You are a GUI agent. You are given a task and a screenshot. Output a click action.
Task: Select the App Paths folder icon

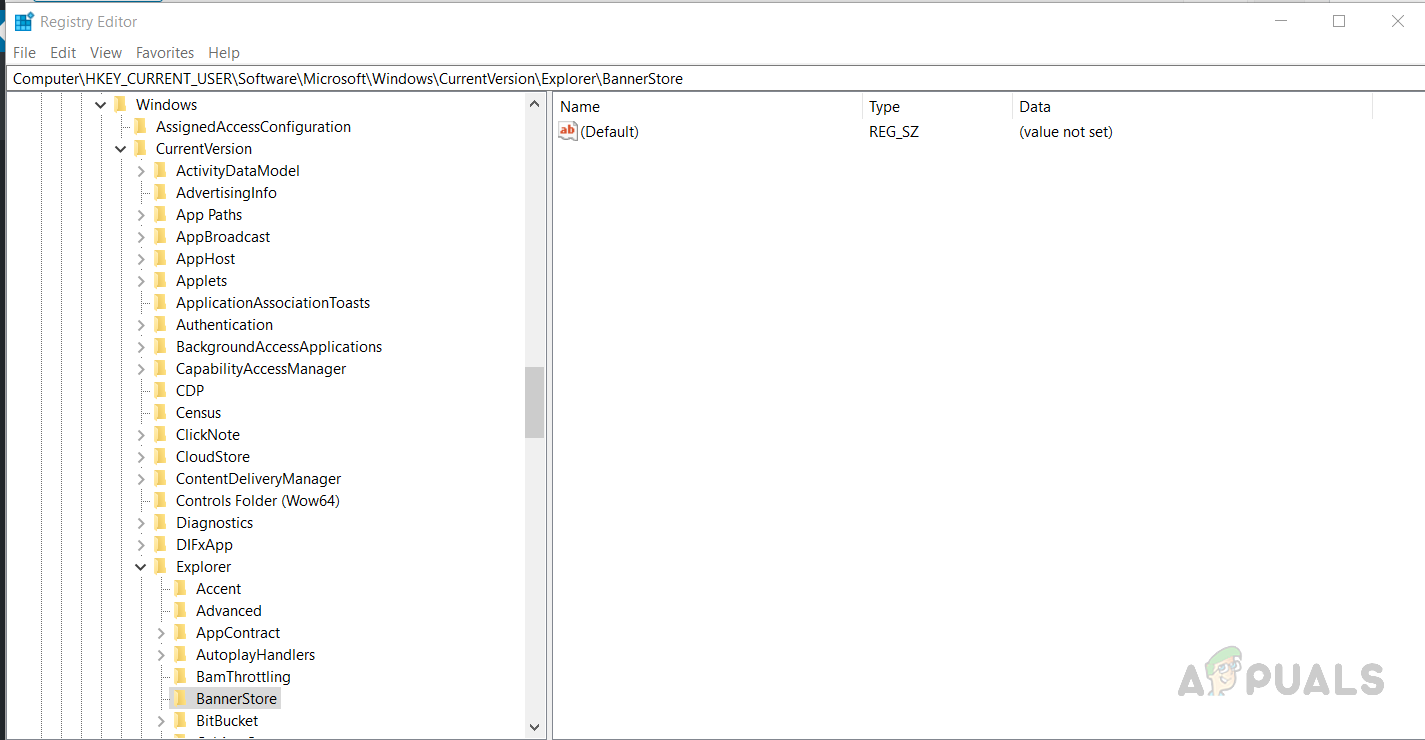click(161, 214)
